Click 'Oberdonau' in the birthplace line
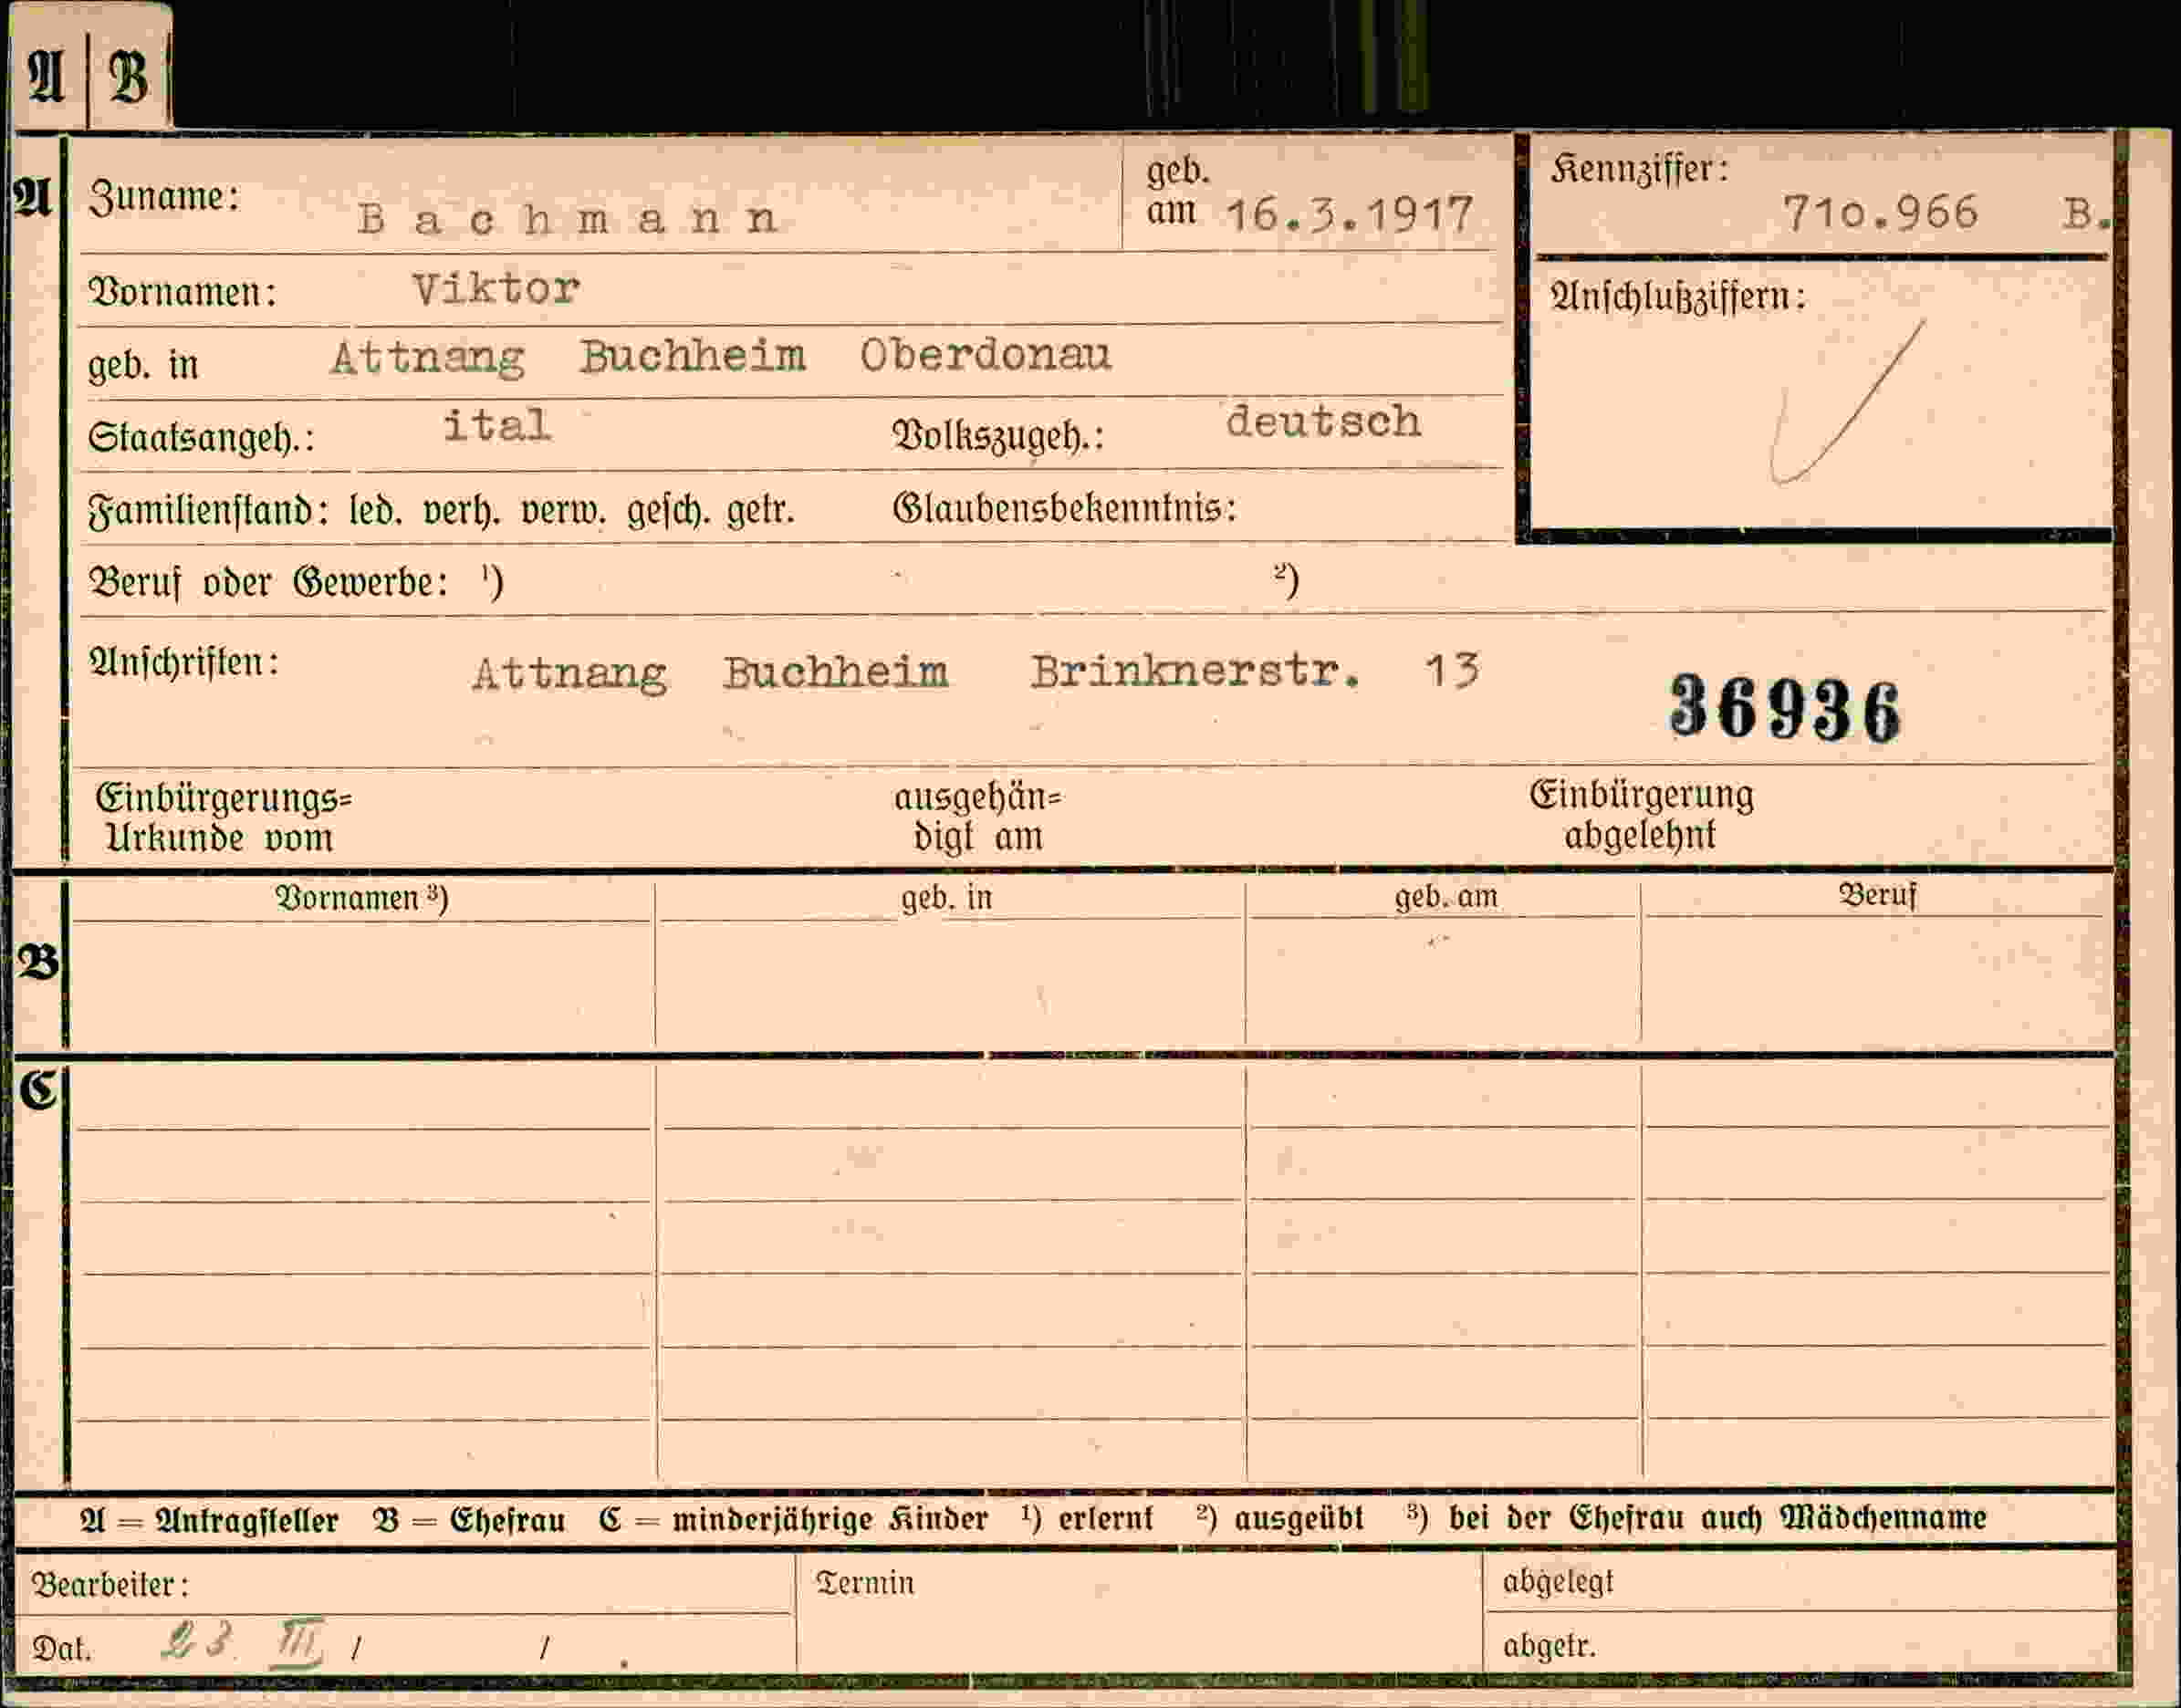The width and height of the screenshot is (2181, 1708). pos(985,355)
